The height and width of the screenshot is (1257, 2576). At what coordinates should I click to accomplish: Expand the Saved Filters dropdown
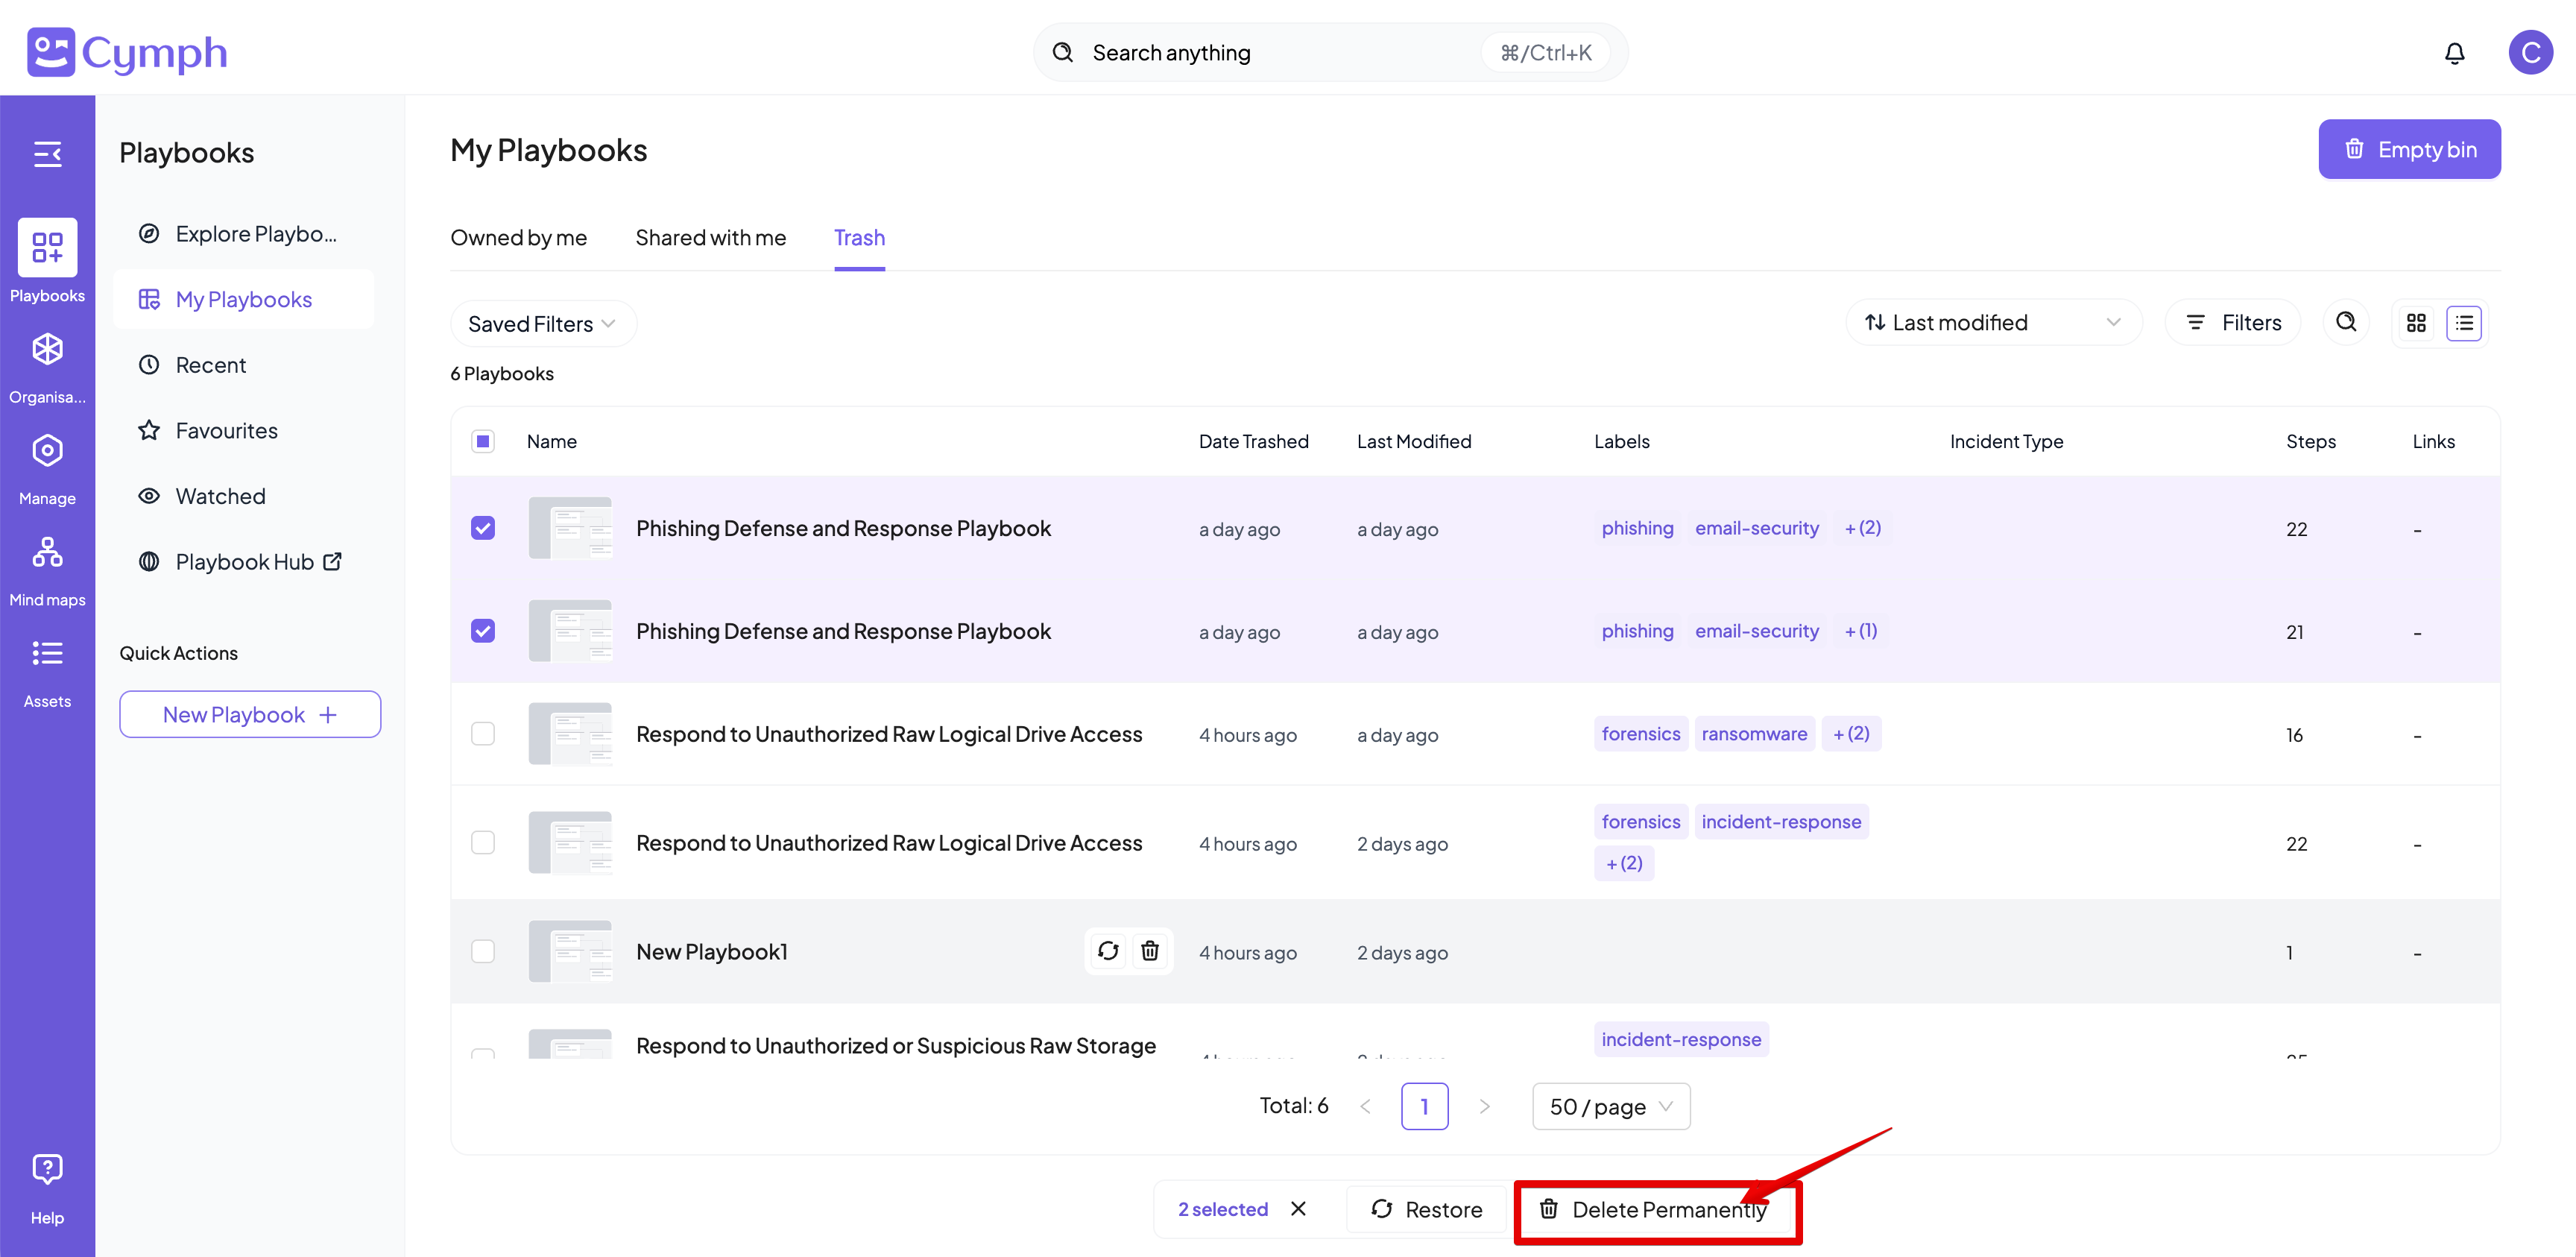[x=542, y=324]
